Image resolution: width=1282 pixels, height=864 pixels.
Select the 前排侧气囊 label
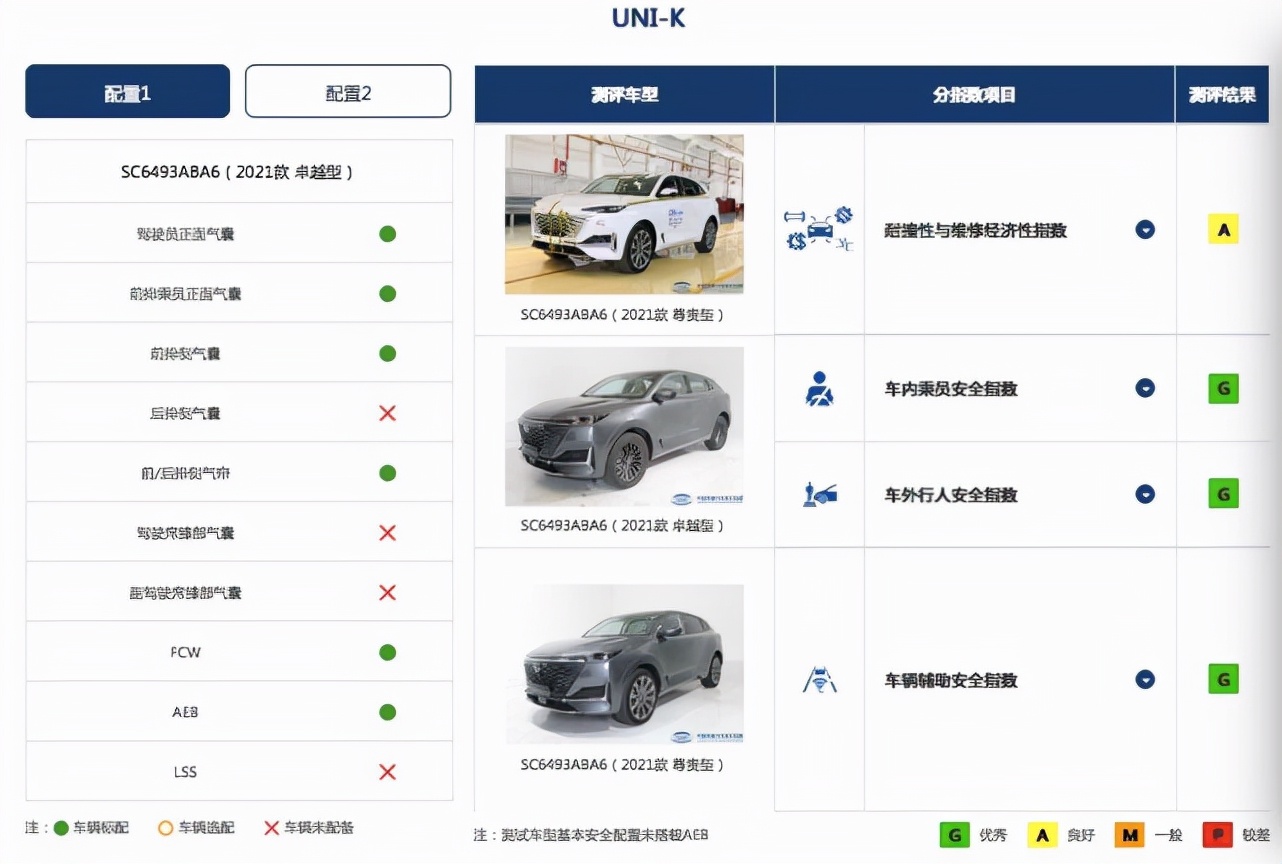(185, 354)
